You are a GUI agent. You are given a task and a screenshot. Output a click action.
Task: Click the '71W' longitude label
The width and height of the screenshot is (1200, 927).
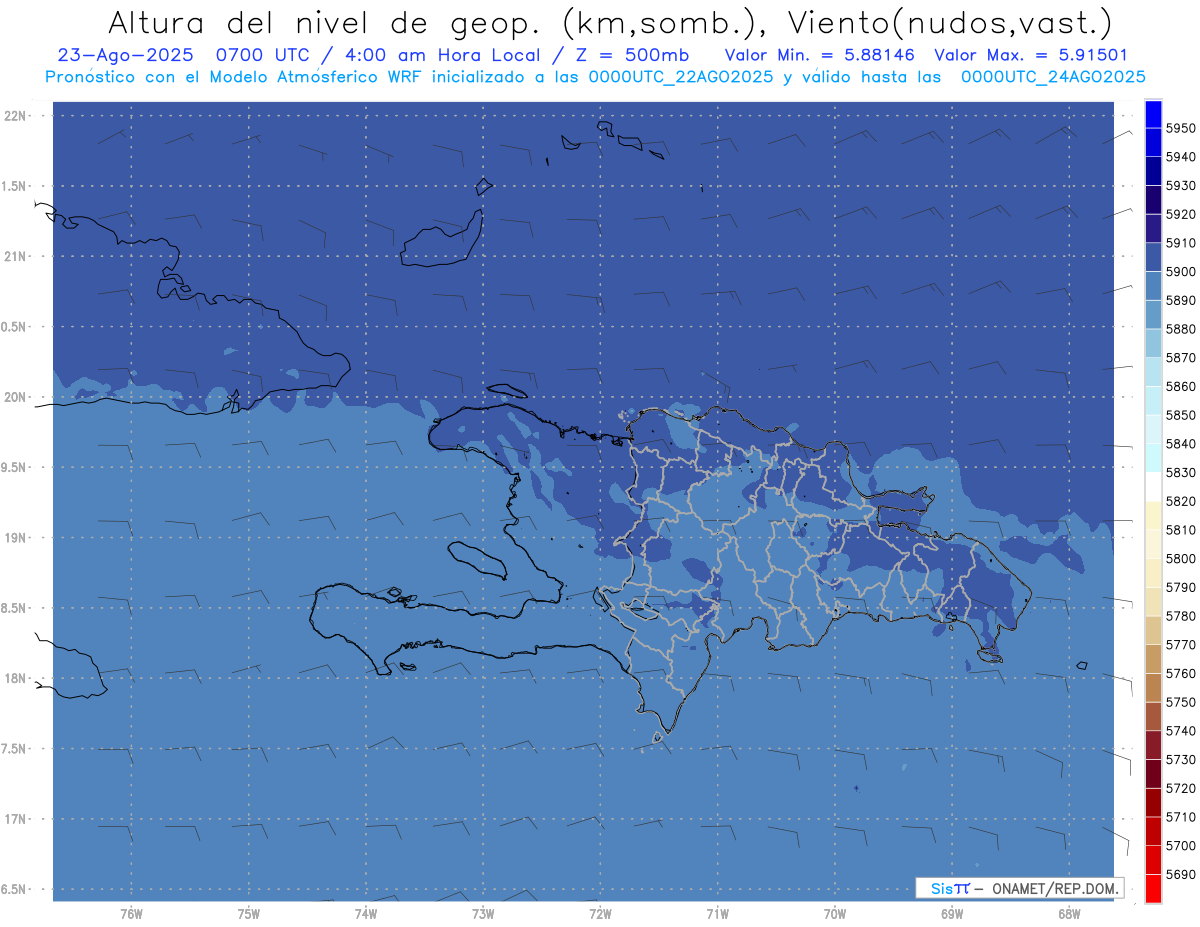(x=717, y=914)
